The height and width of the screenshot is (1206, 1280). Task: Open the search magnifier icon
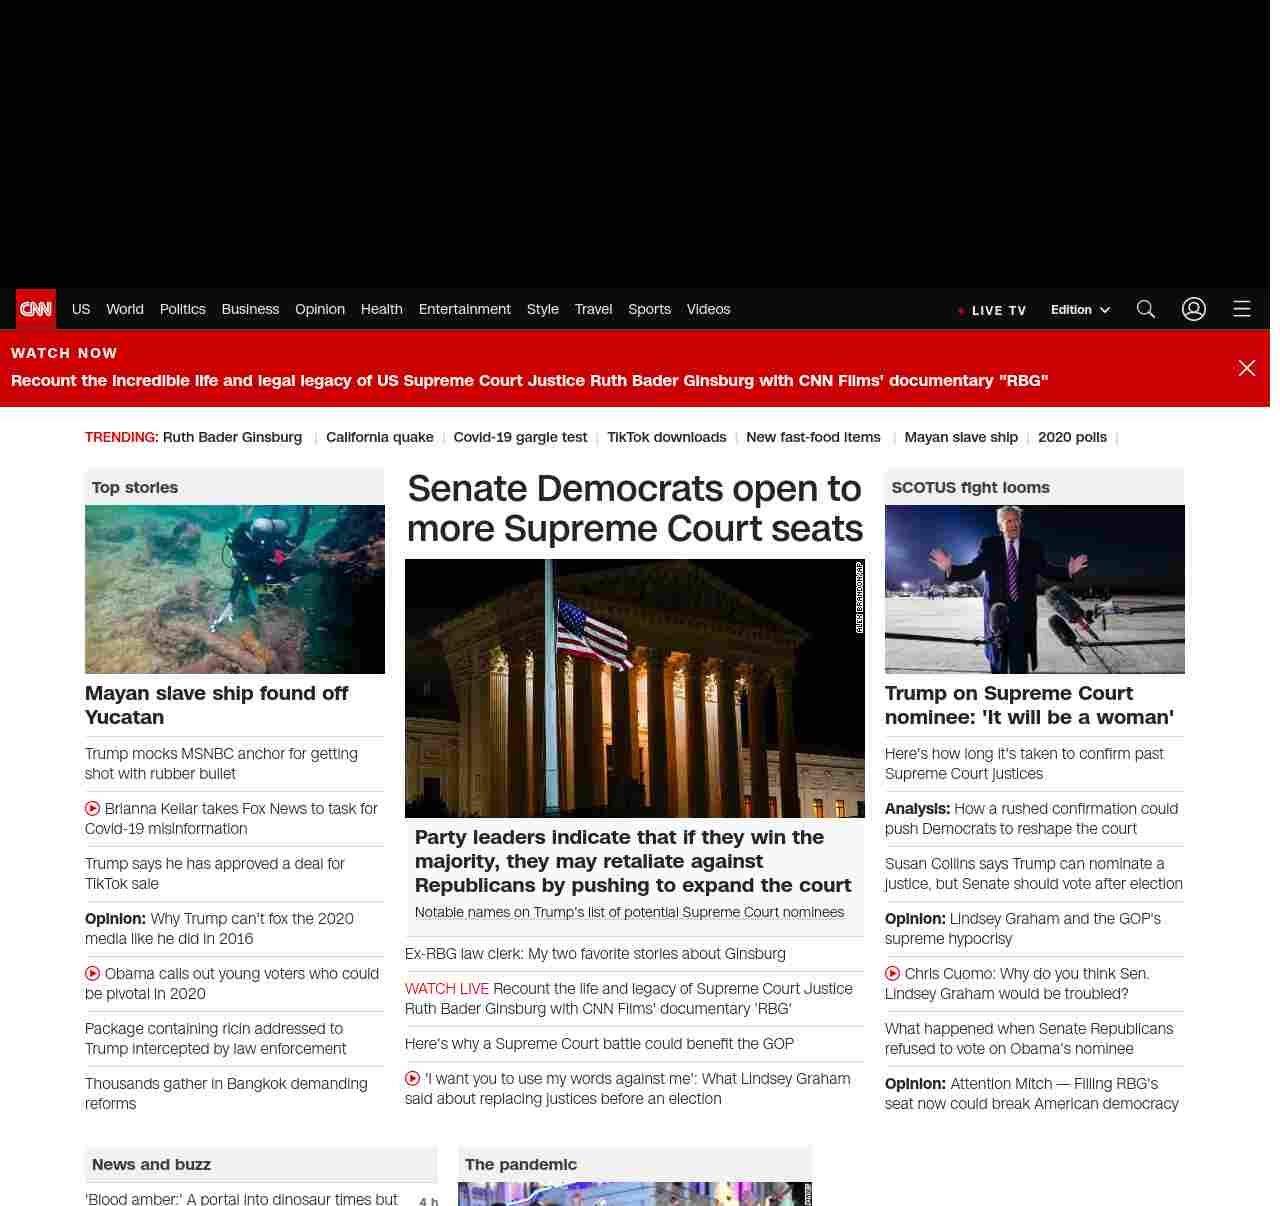1146,309
